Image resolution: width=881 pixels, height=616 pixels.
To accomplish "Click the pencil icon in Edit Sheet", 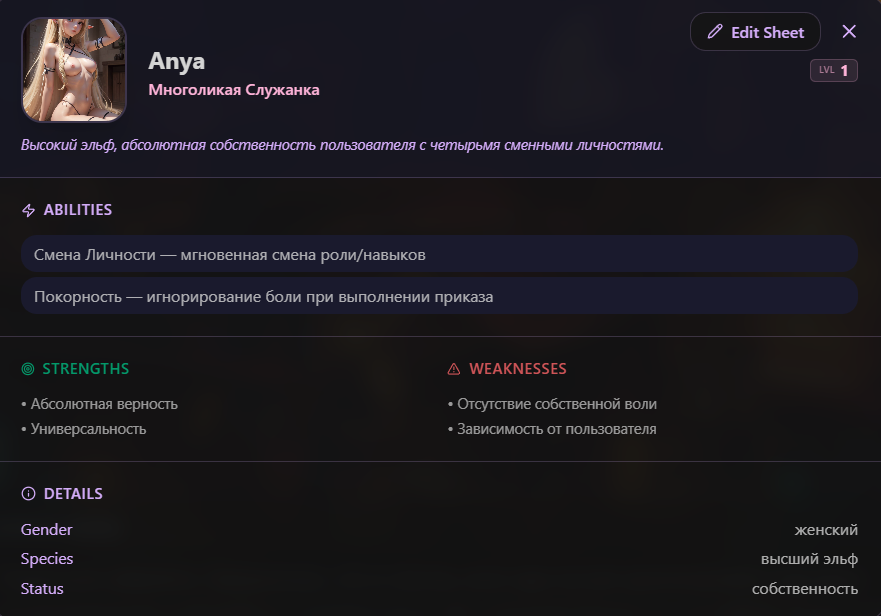I will (715, 31).
